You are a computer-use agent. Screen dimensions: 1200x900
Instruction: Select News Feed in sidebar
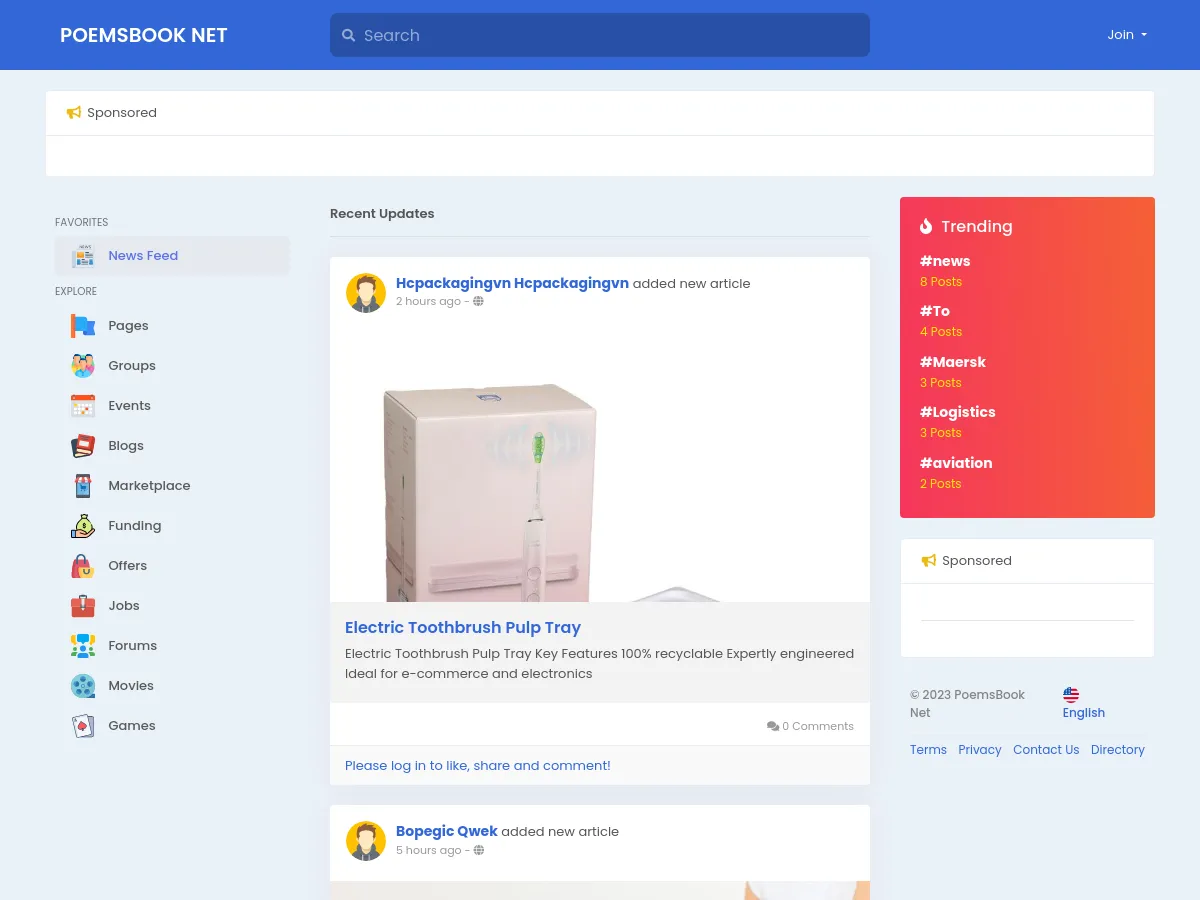click(x=143, y=256)
